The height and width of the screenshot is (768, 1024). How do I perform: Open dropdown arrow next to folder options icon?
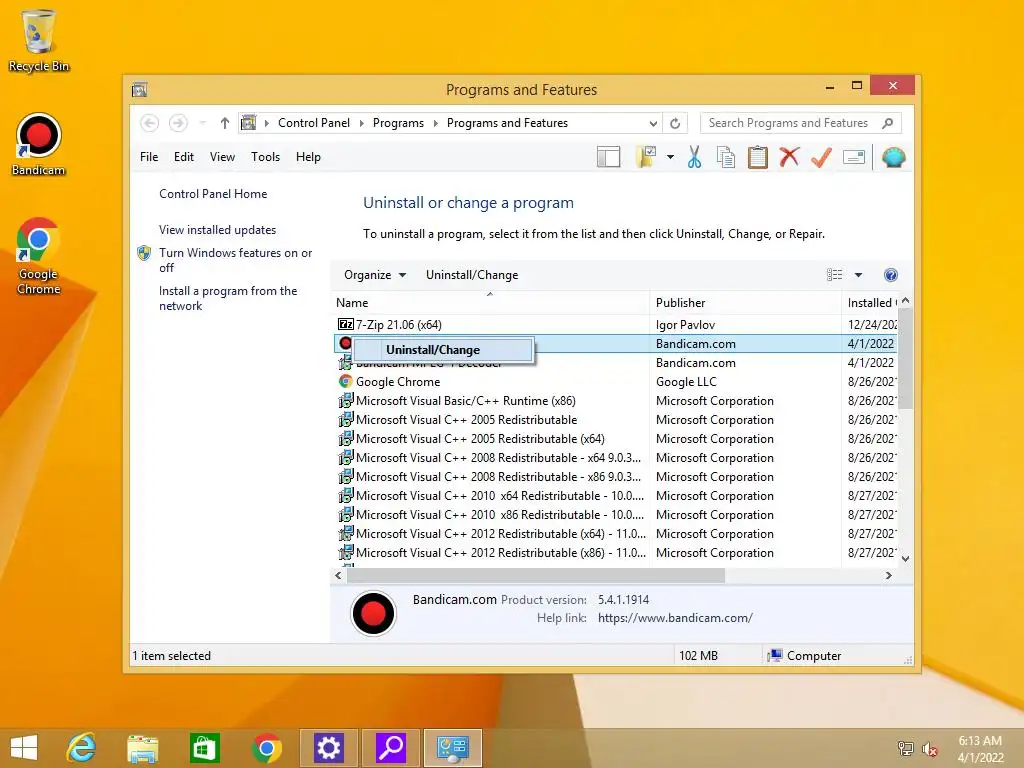tap(670, 157)
